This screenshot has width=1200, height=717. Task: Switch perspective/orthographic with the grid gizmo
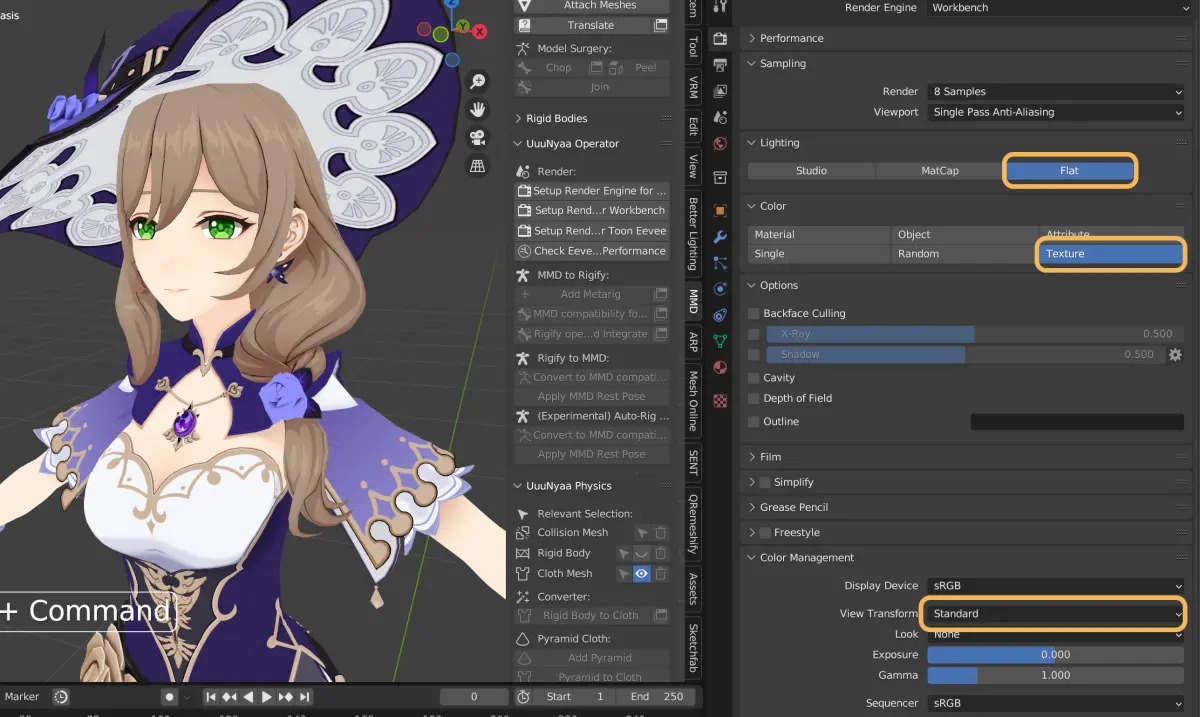[x=478, y=165]
